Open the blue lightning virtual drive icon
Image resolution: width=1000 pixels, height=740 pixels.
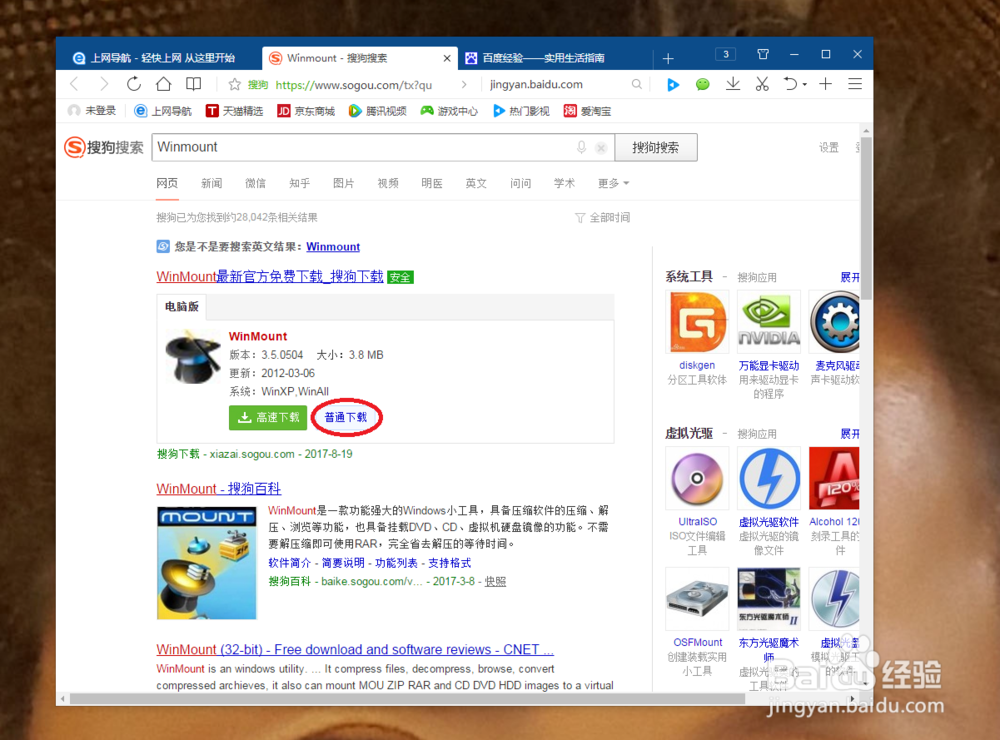point(768,478)
